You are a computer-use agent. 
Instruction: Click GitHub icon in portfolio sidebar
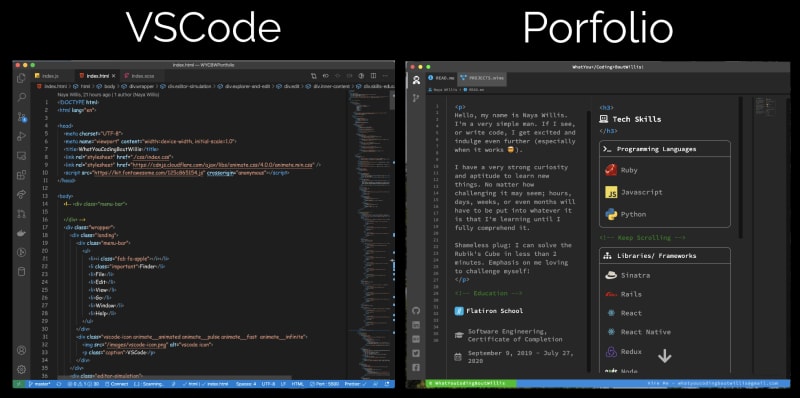point(416,310)
